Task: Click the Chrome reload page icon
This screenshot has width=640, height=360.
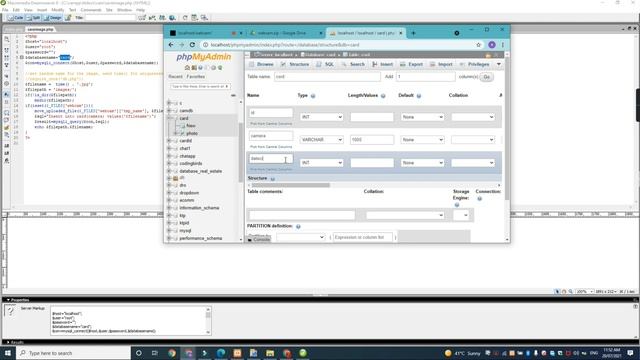Action: pos(192,45)
